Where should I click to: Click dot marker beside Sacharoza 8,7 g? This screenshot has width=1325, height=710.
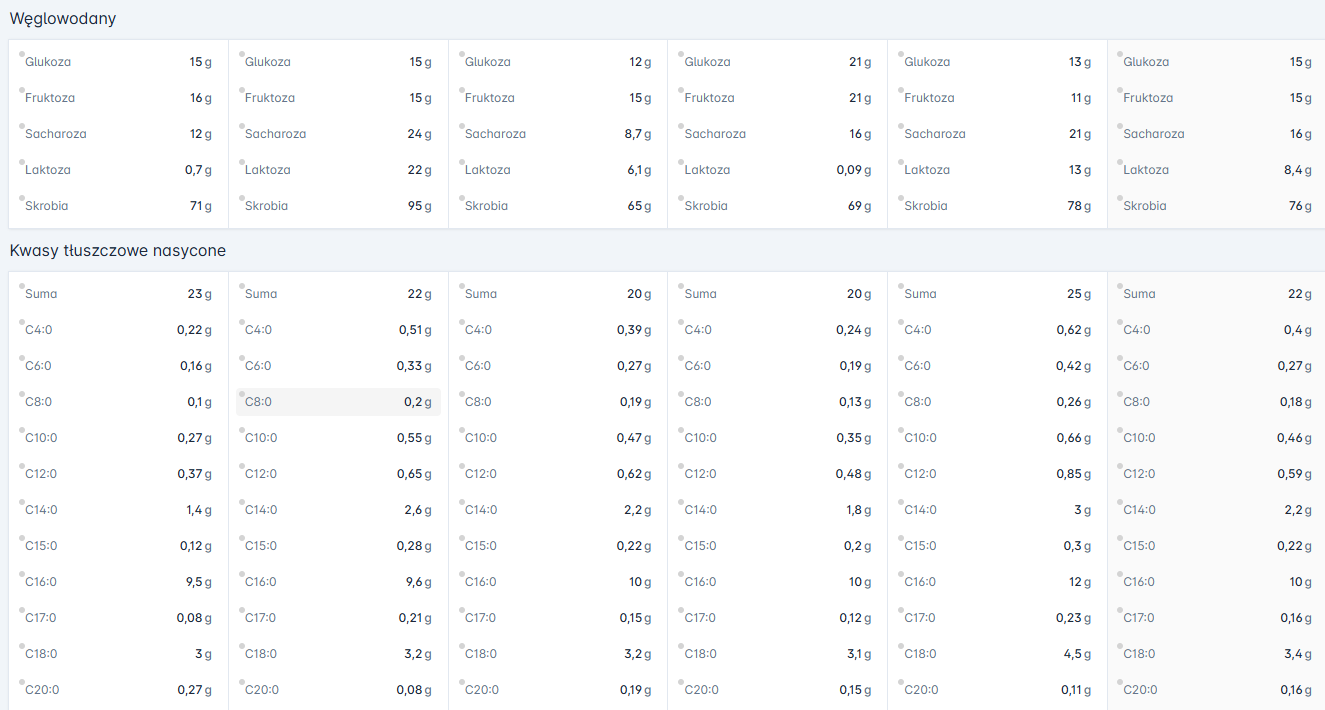tap(462, 126)
